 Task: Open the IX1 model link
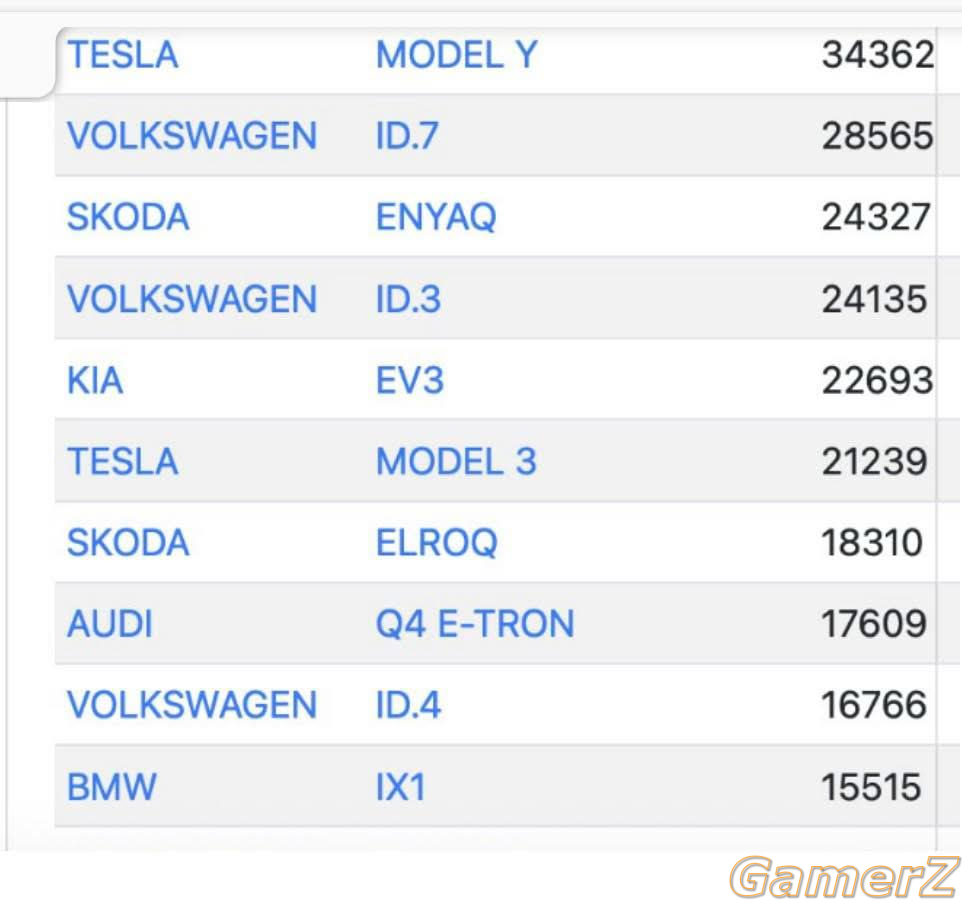click(x=400, y=787)
